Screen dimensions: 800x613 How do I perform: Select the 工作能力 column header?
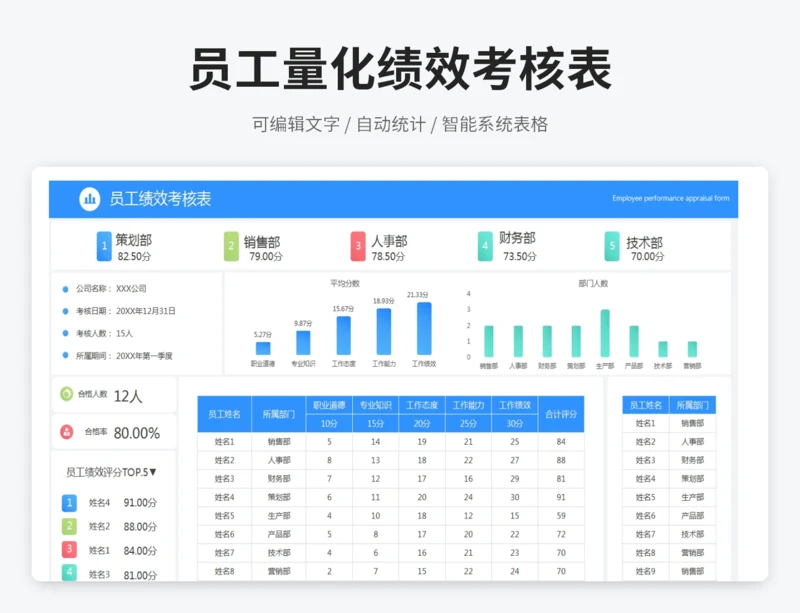point(468,405)
